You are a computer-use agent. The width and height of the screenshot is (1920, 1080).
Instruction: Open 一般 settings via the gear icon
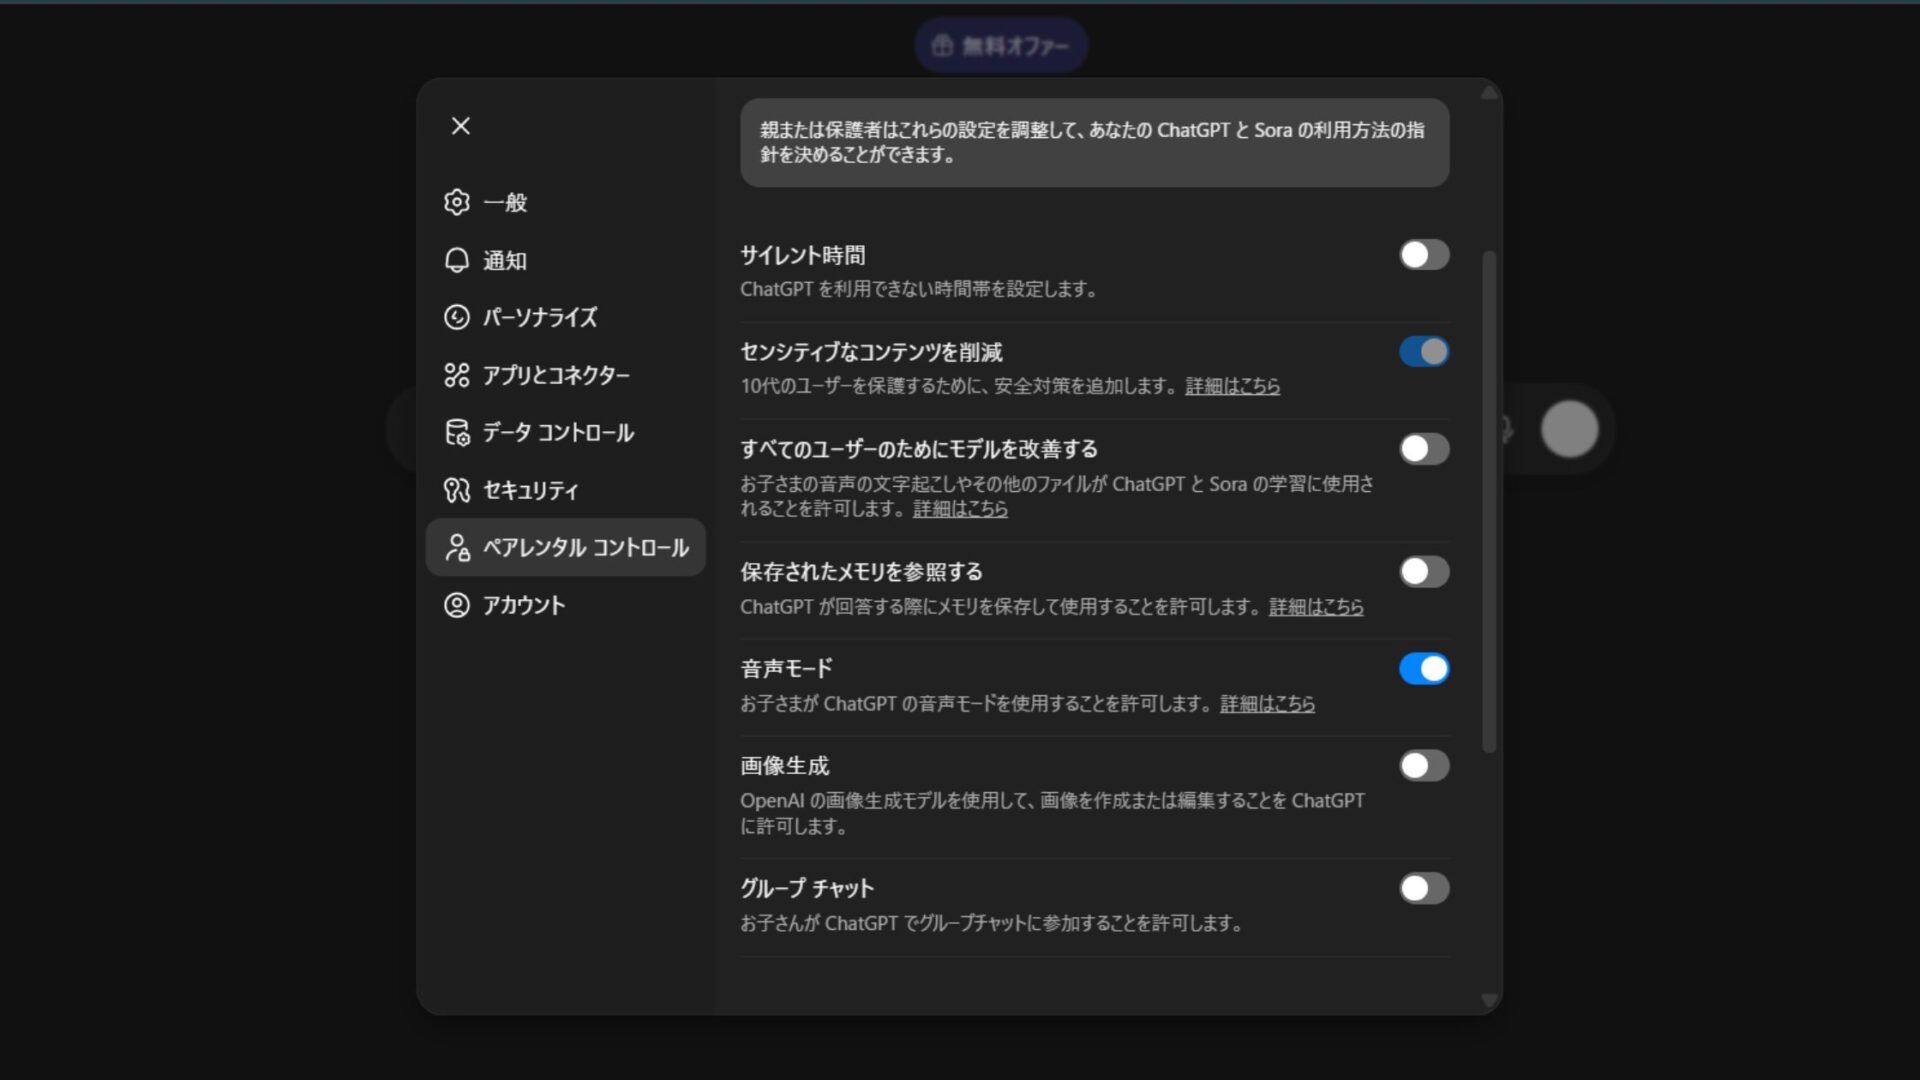click(x=457, y=202)
